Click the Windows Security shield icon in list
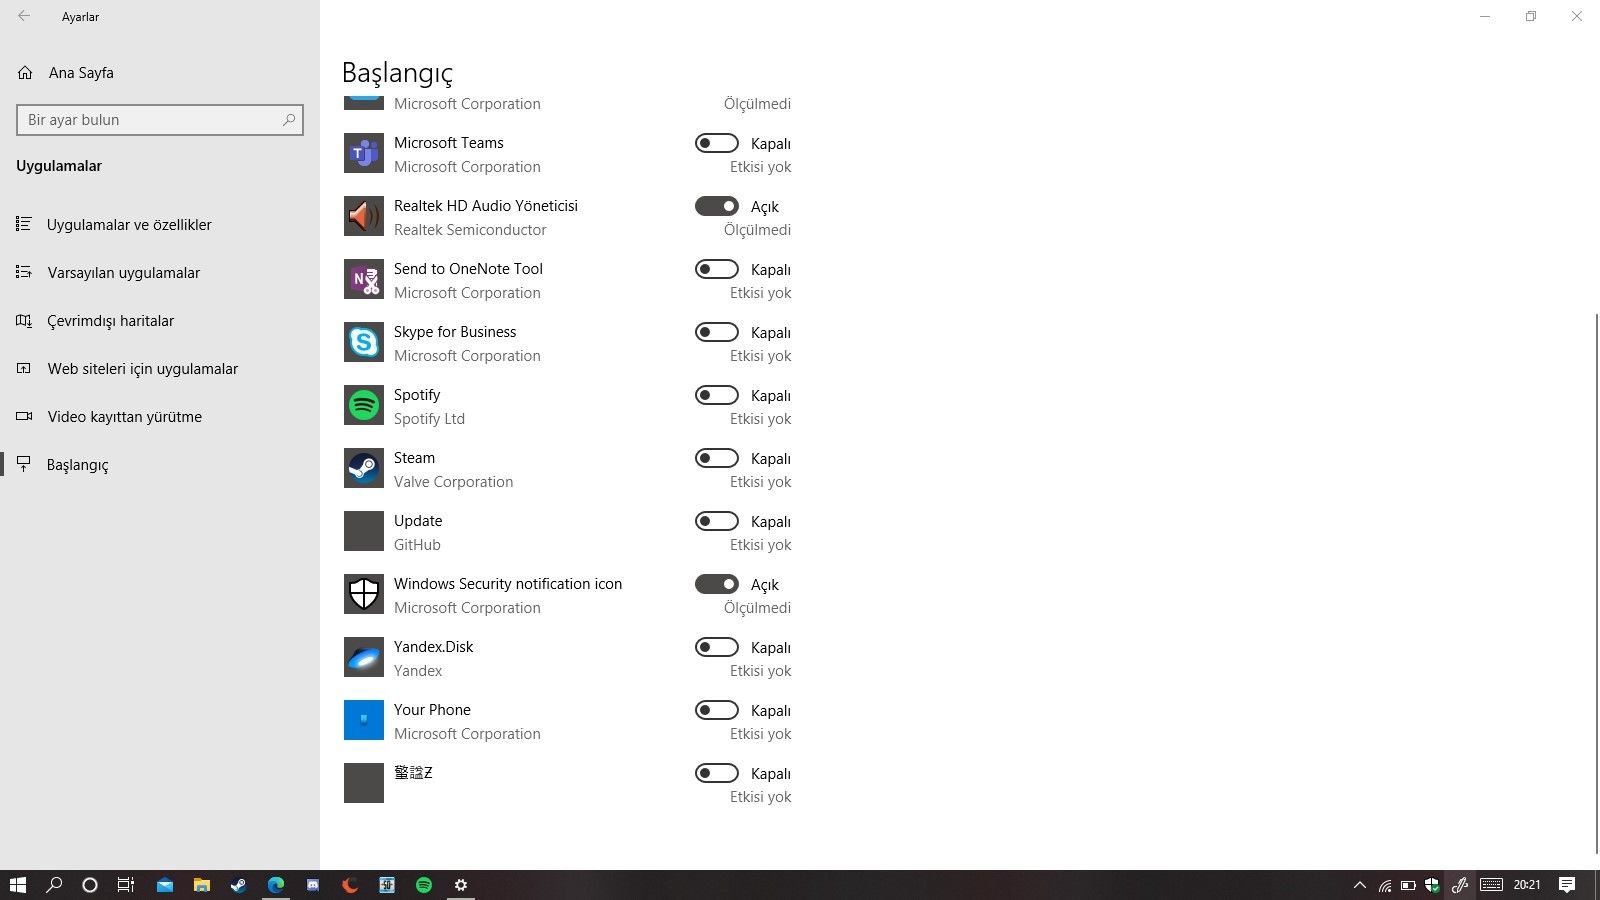Image resolution: width=1600 pixels, height=900 pixels. click(x=364, y=595)
